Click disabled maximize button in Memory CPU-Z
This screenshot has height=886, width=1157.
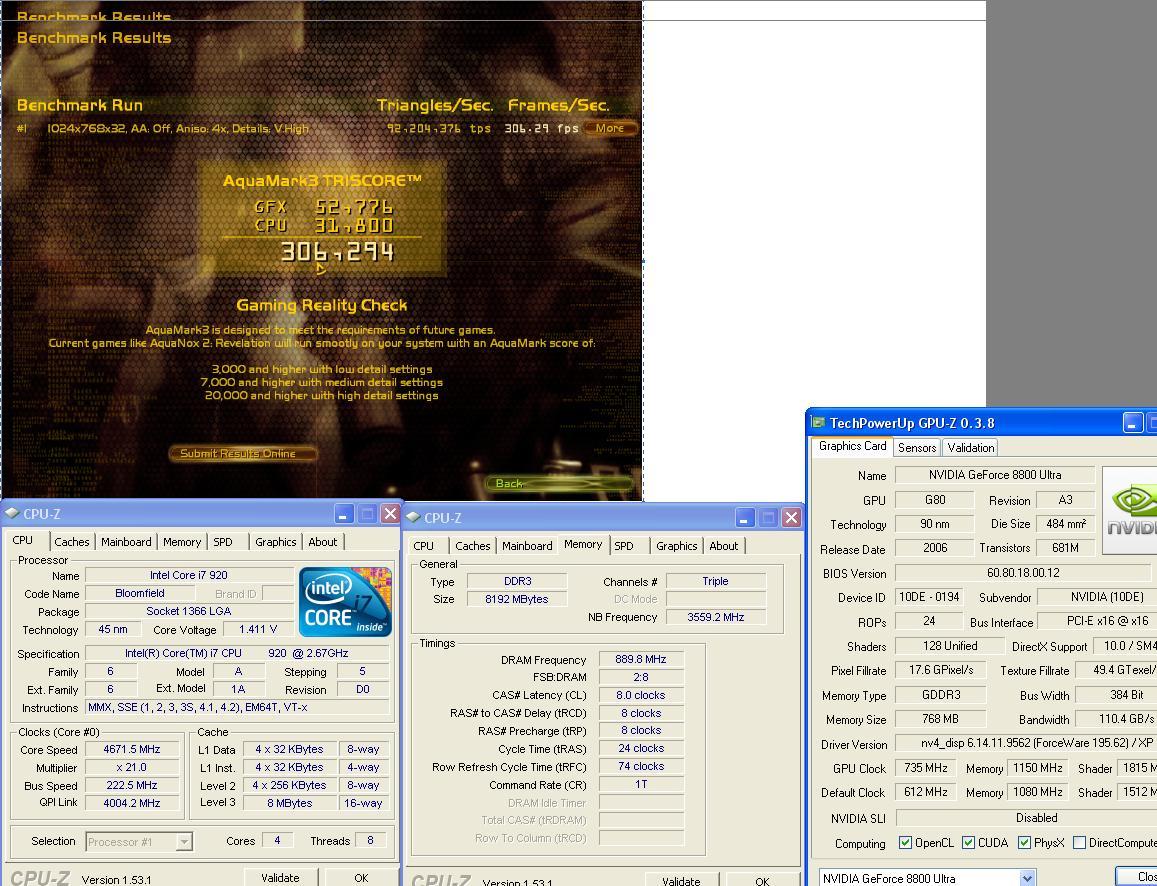(768, 517)
